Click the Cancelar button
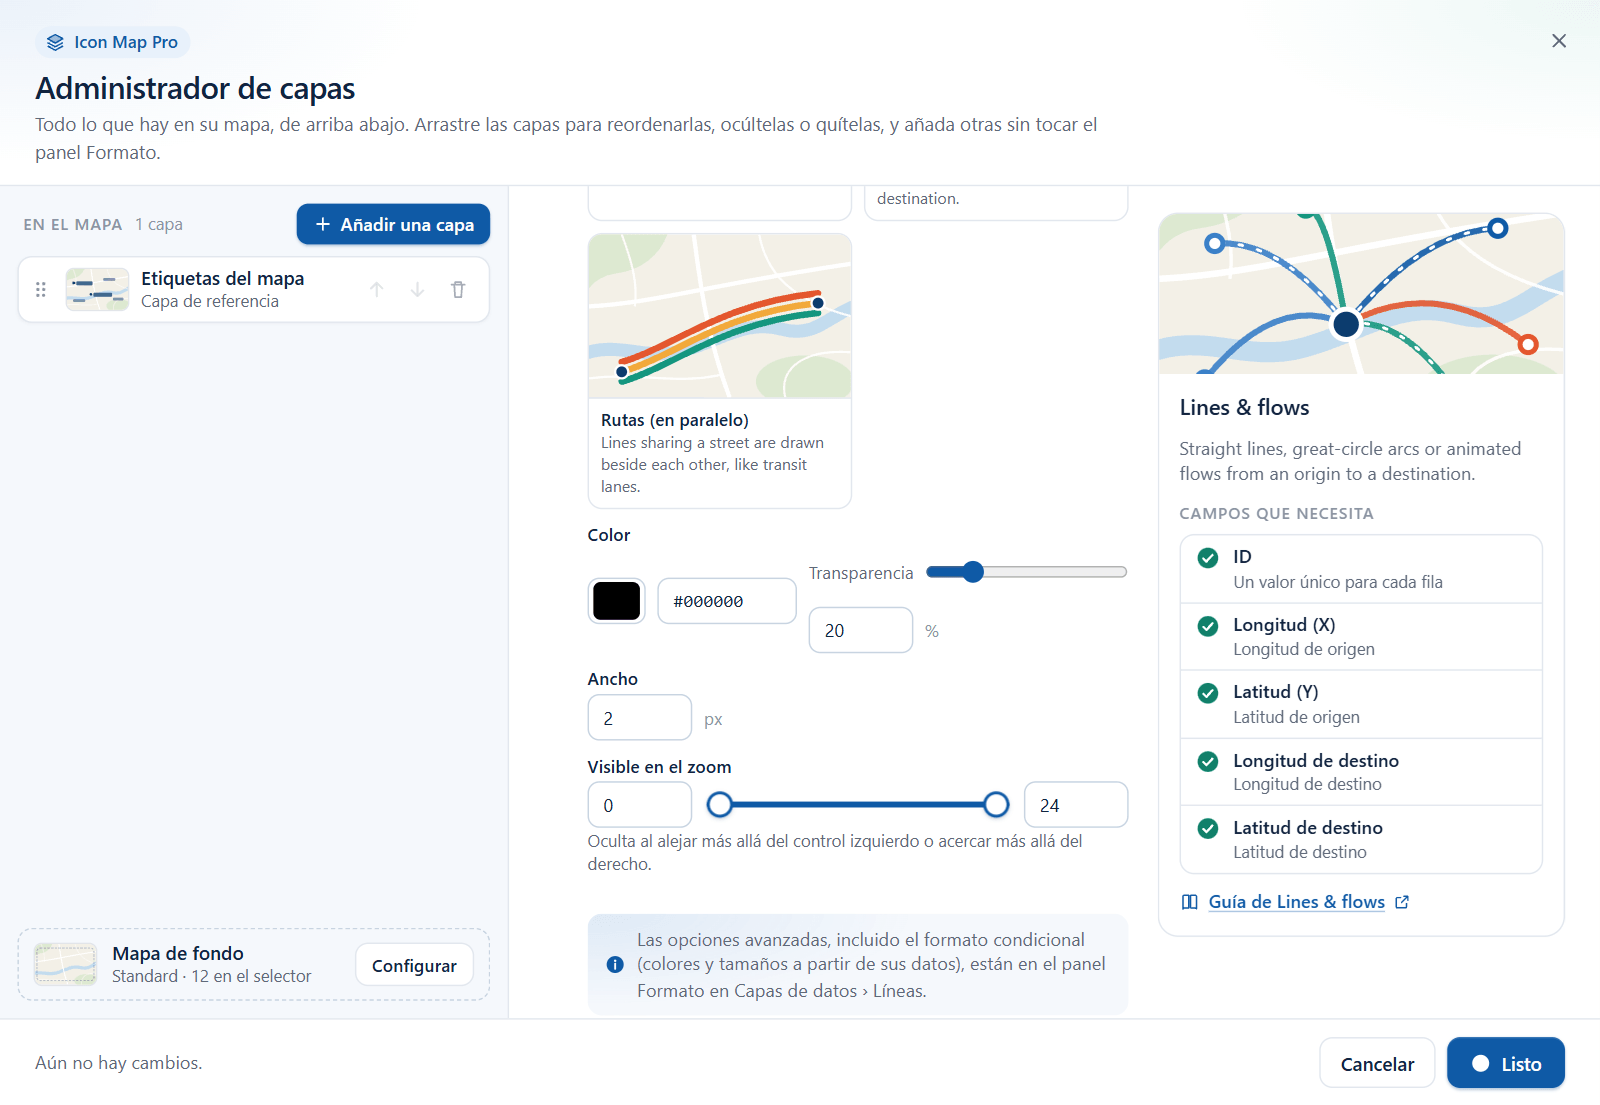Image resolution: width=1600 pixels, height=1105 pixels. (1377, 1064)
